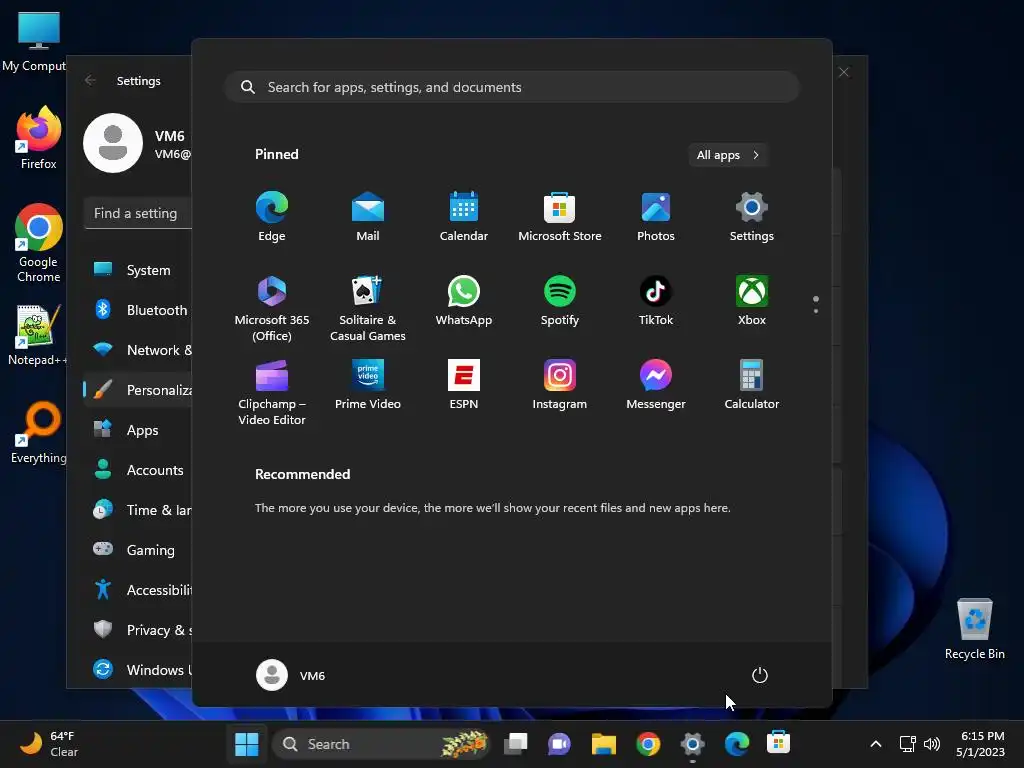Close the Settings window
1024x768 pixels.
[x=844, y=72]
